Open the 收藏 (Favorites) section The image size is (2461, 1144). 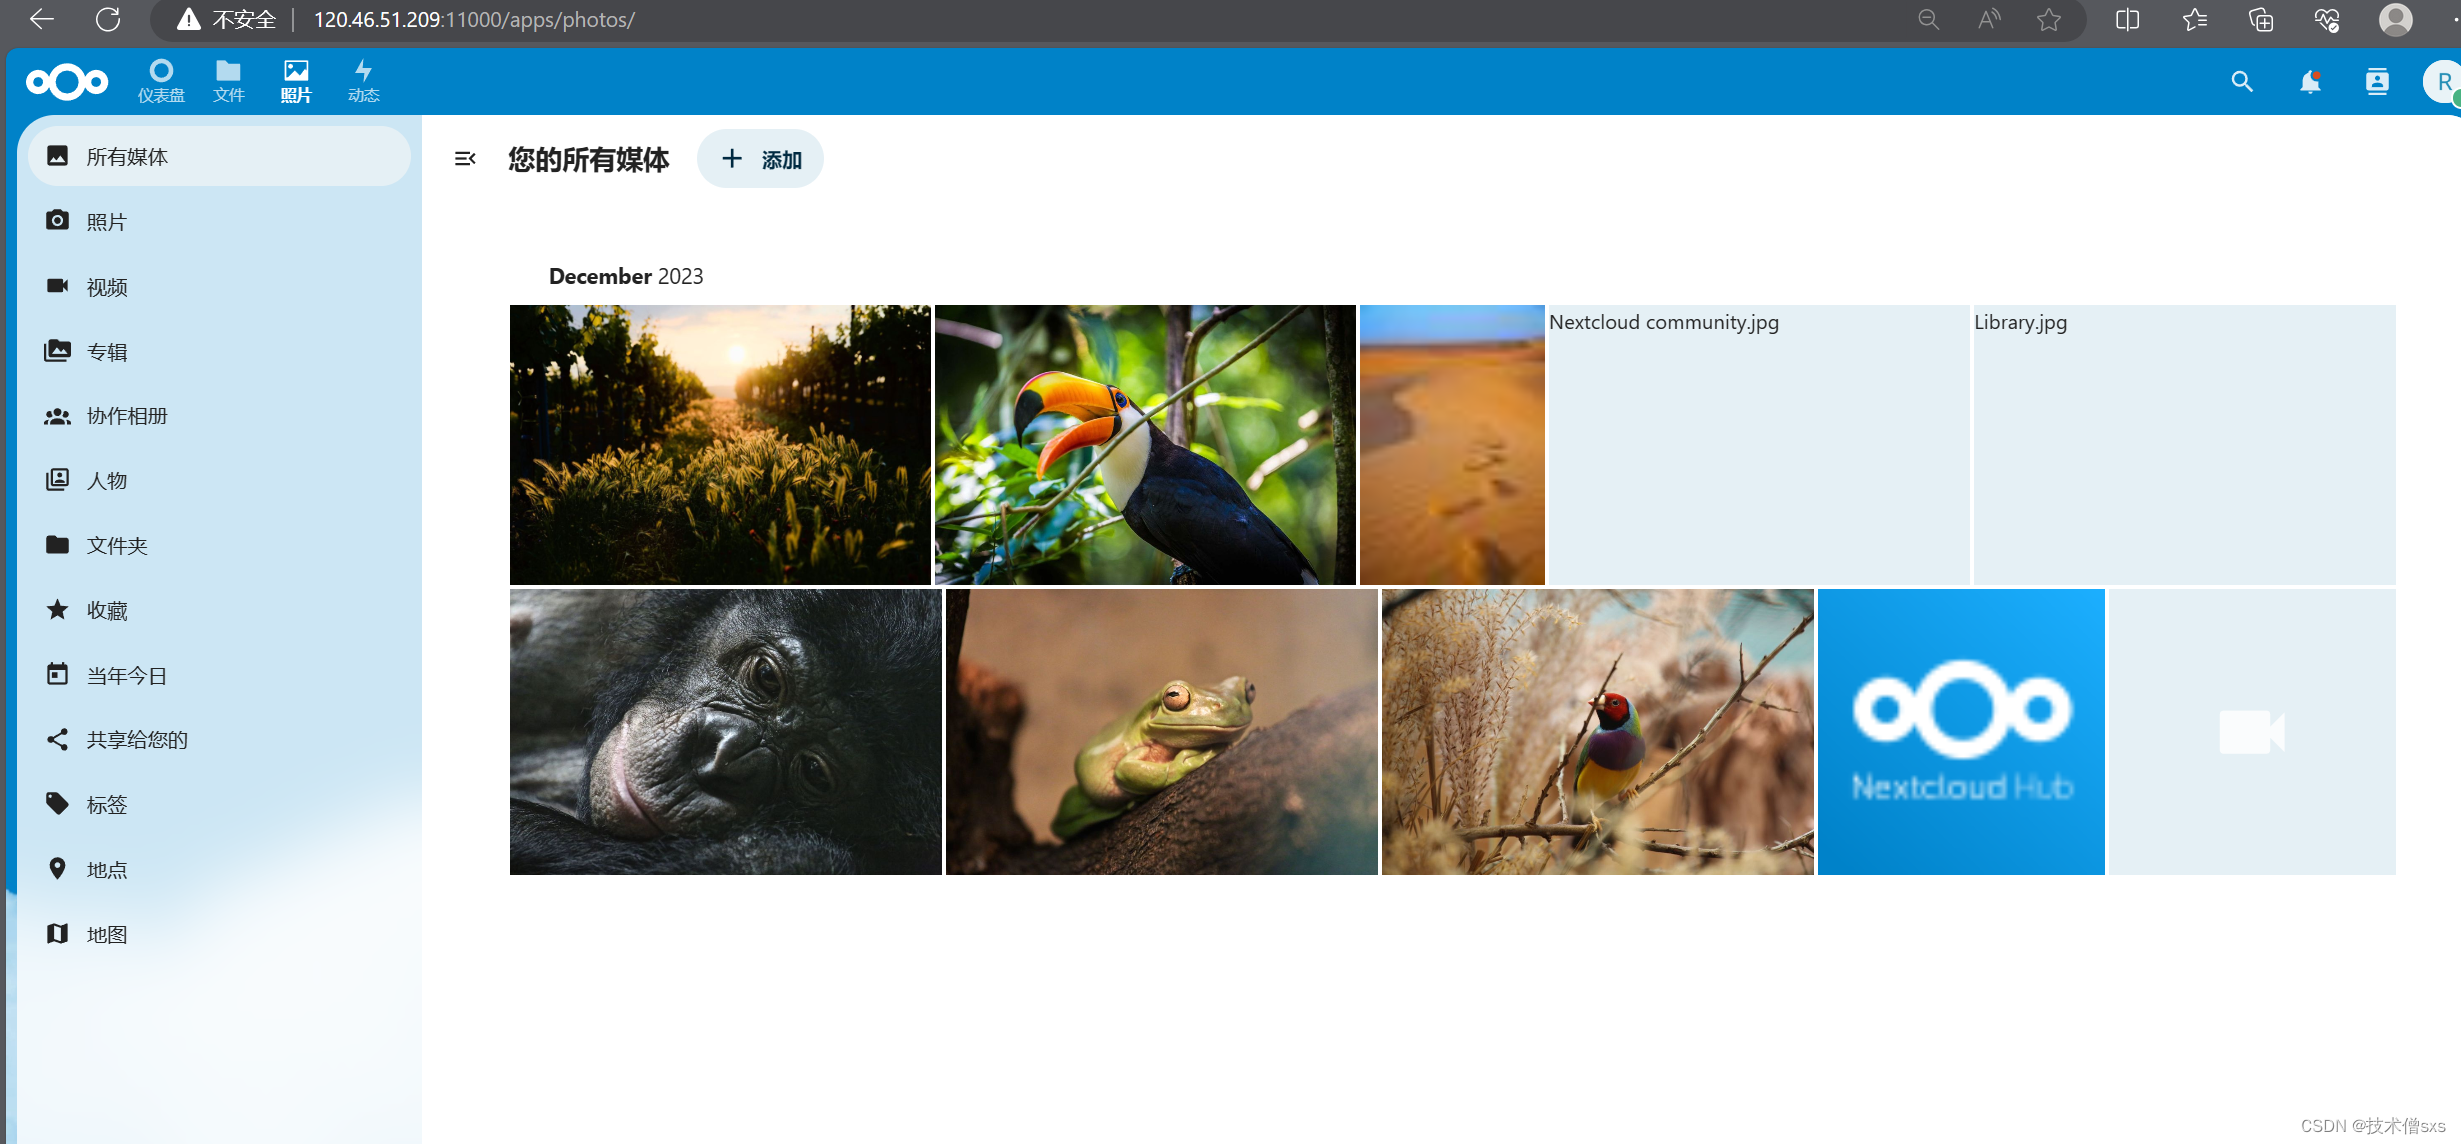(107, 610)
